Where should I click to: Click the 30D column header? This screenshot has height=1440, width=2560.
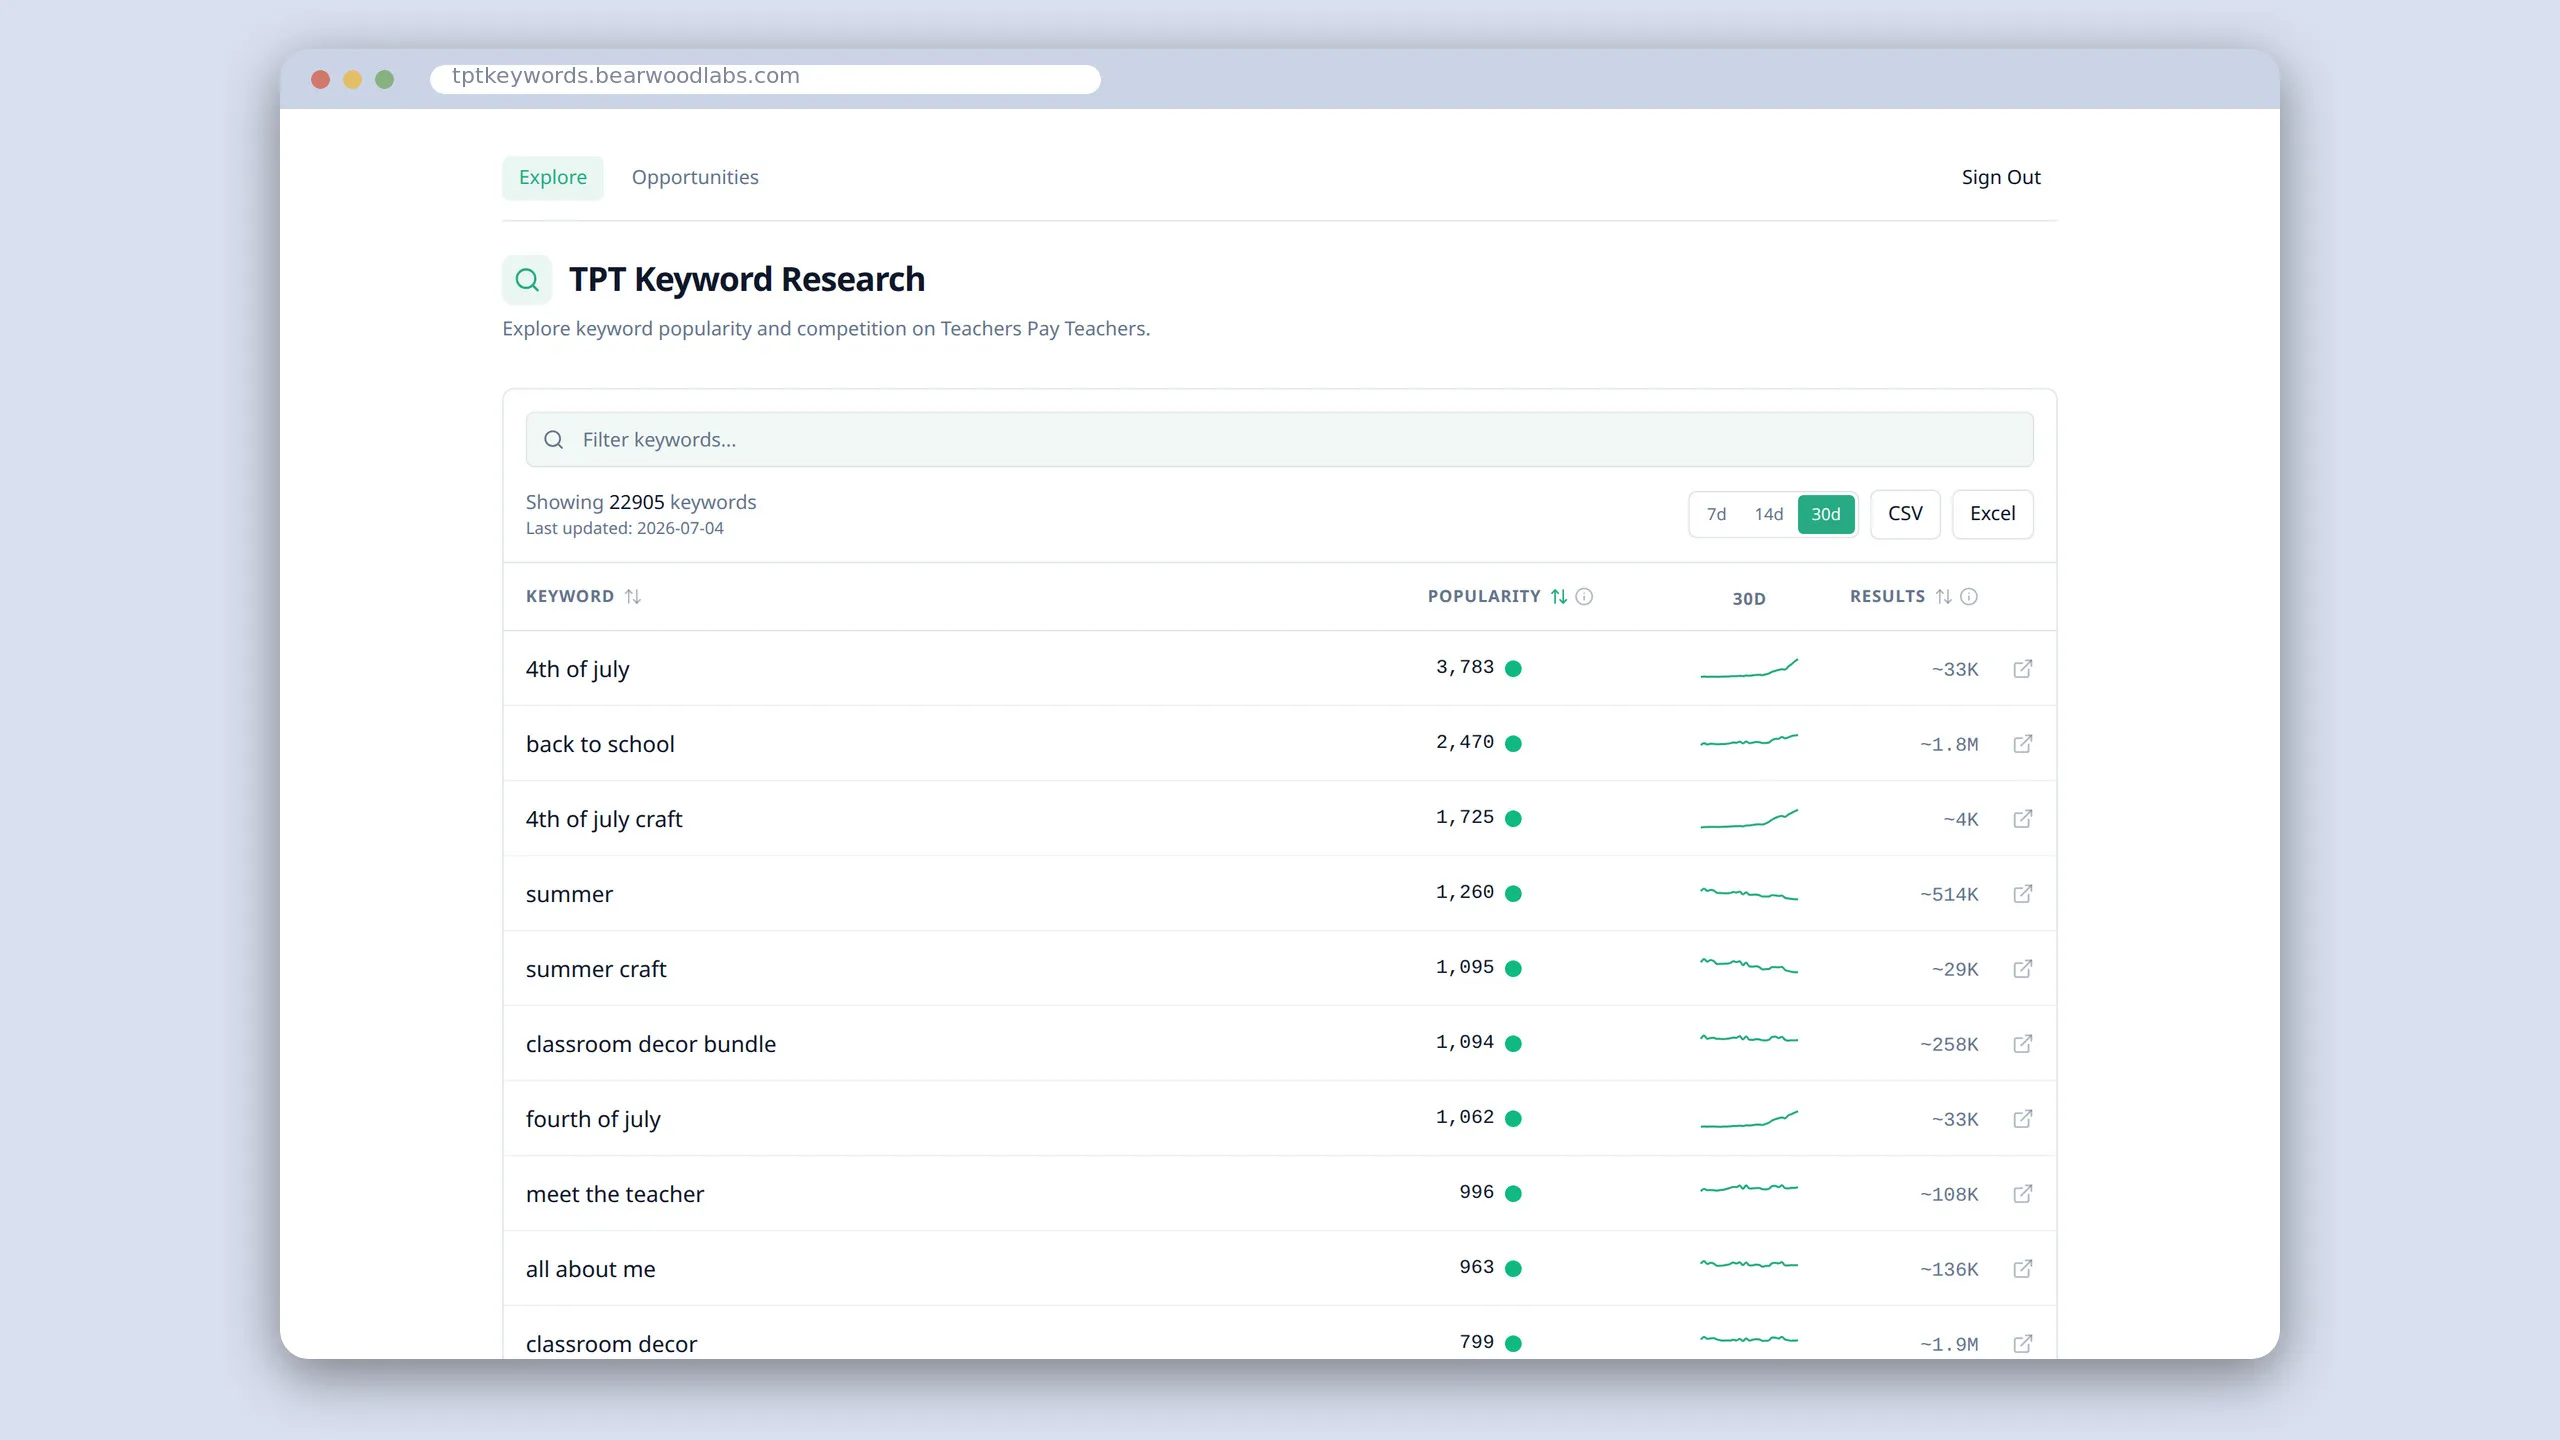[x=1749, y=599]
